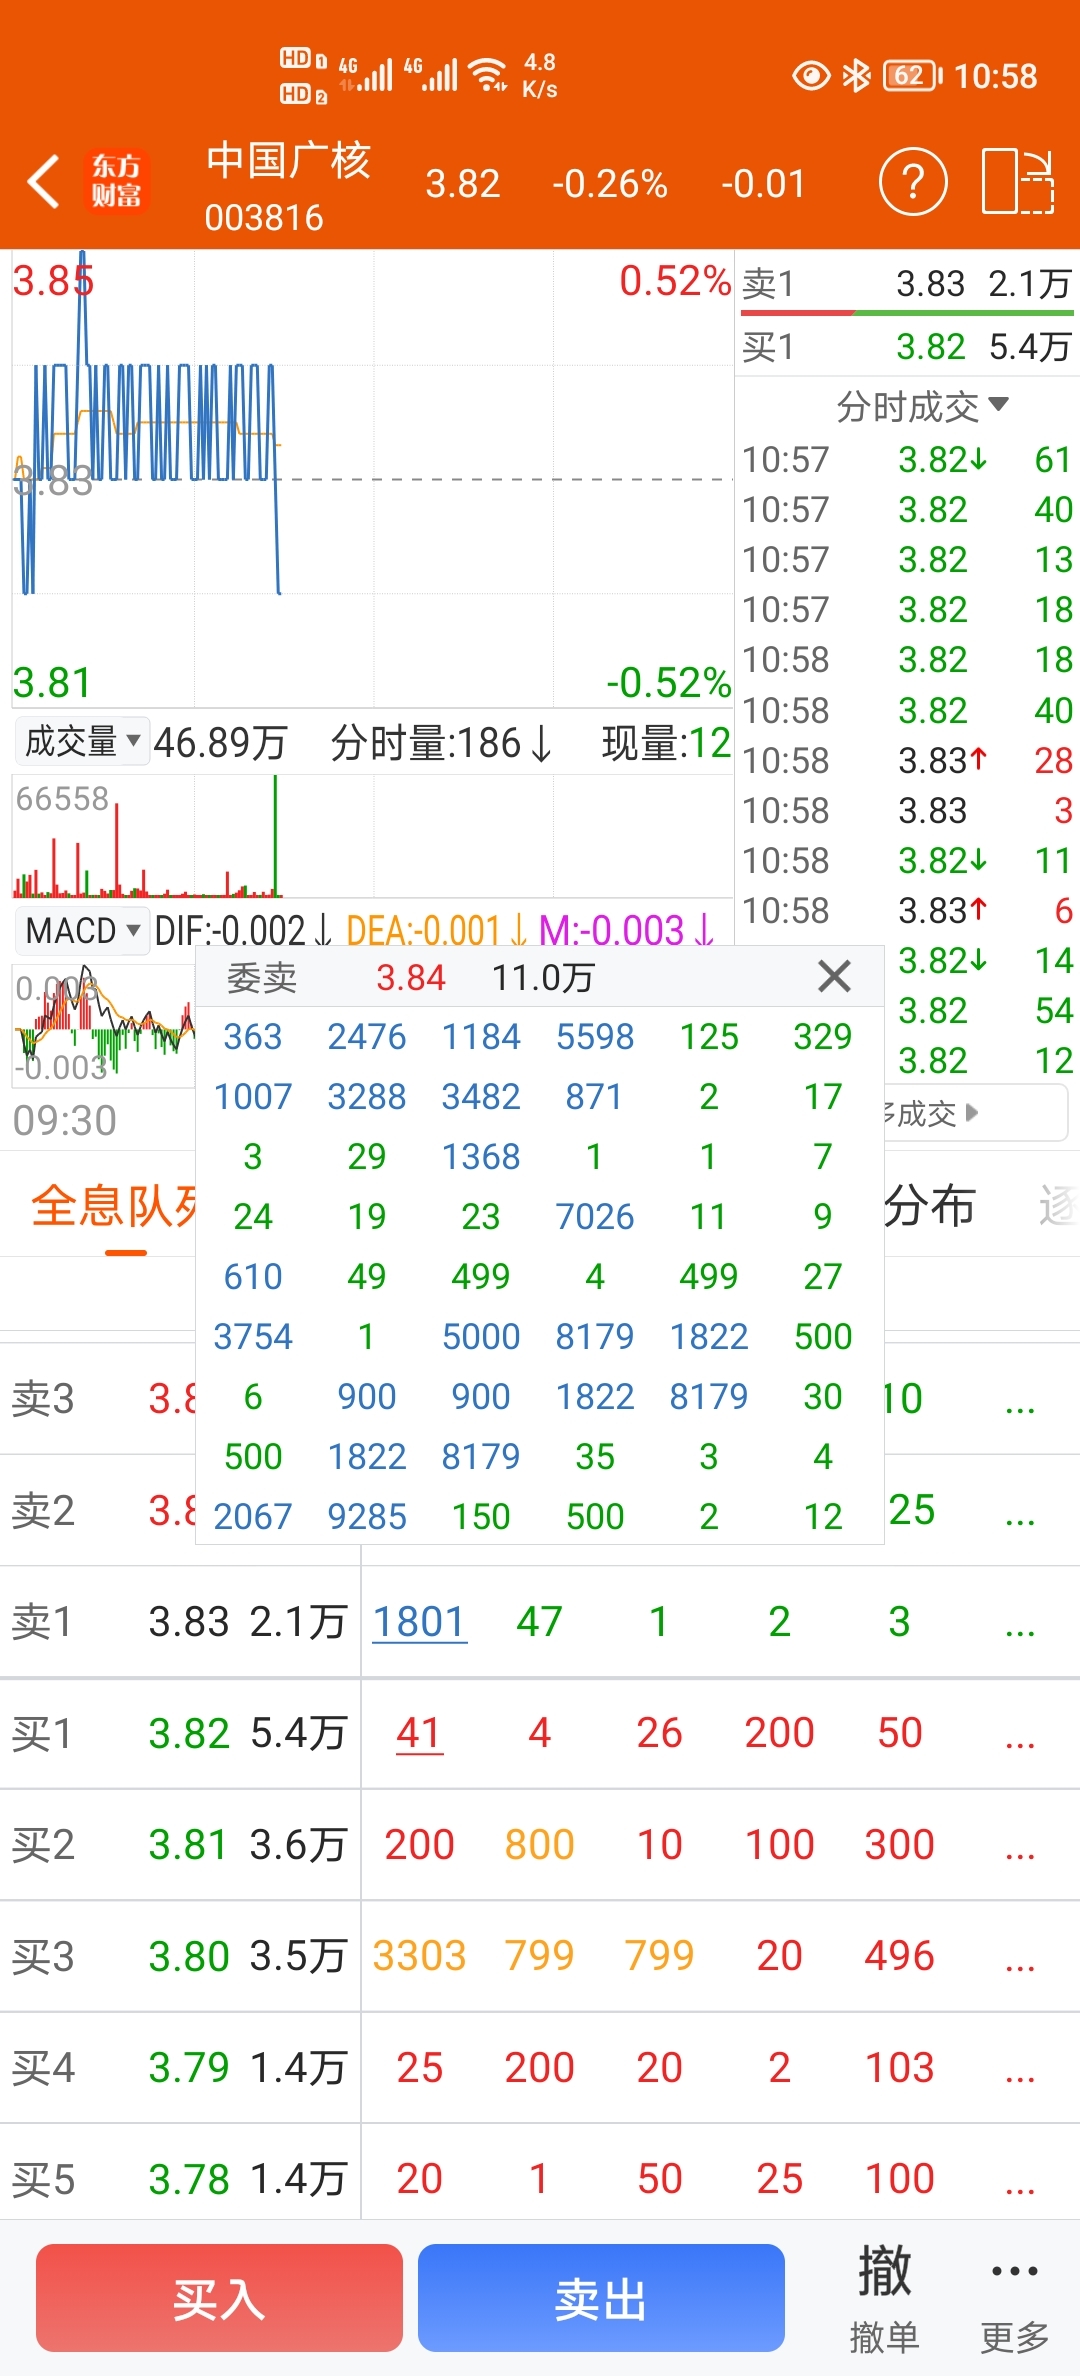
Task: Tap the Wi-Fi status icon
Action: (489, 74)
